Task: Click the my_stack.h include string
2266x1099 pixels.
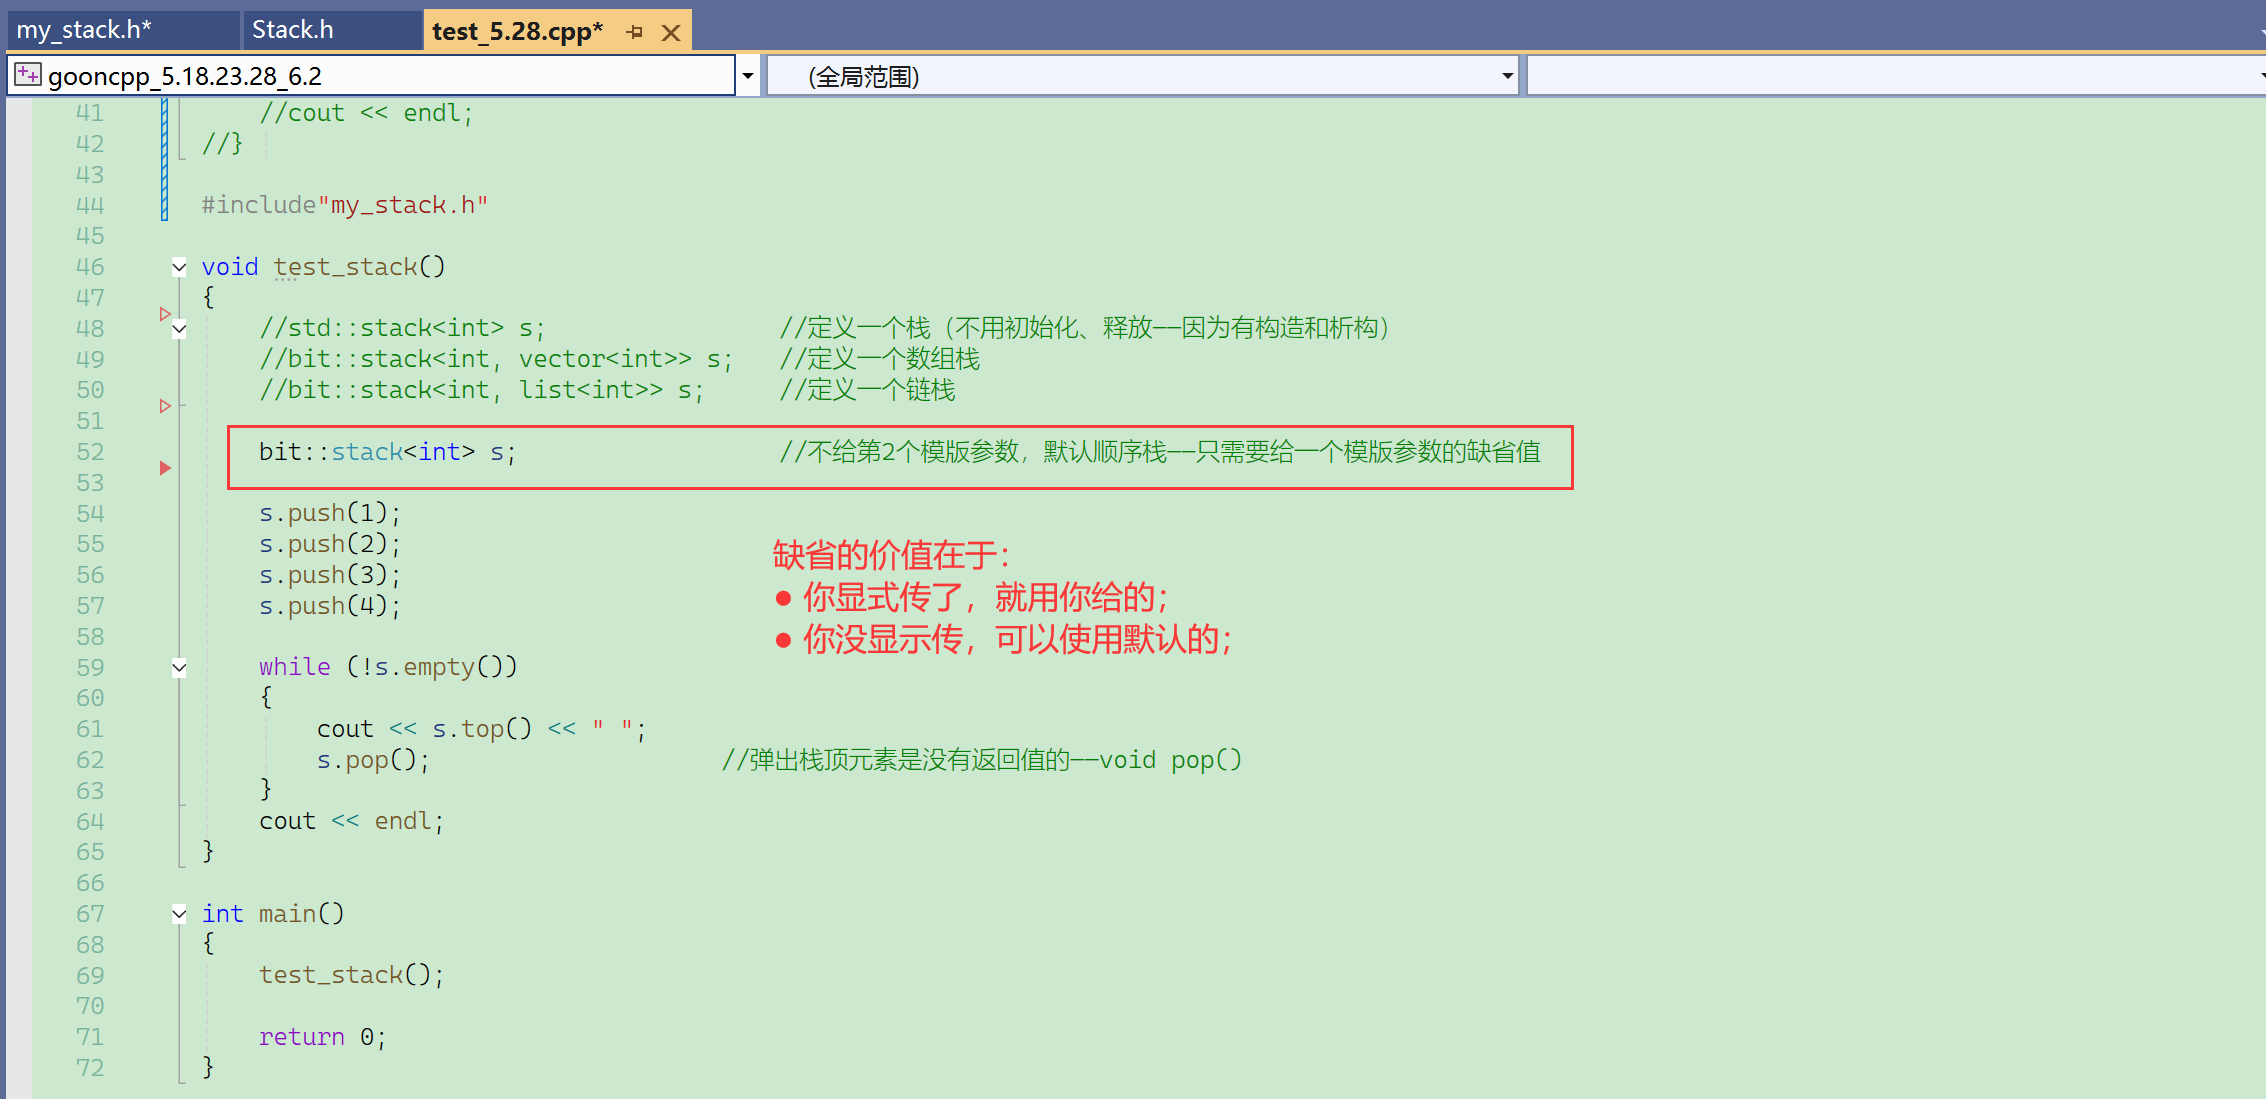Action: click(x=402, y=205)
